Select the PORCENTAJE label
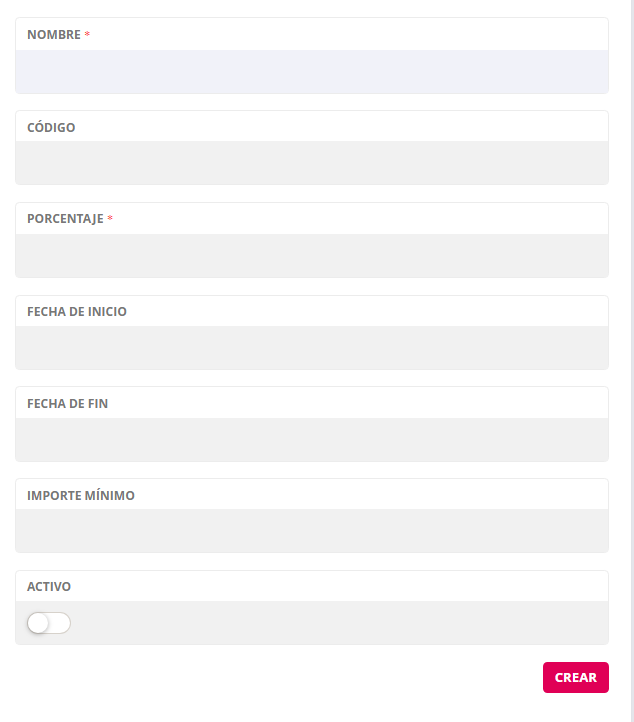The image size is (634, 722). pyautogui.click(x=65, y=219)
